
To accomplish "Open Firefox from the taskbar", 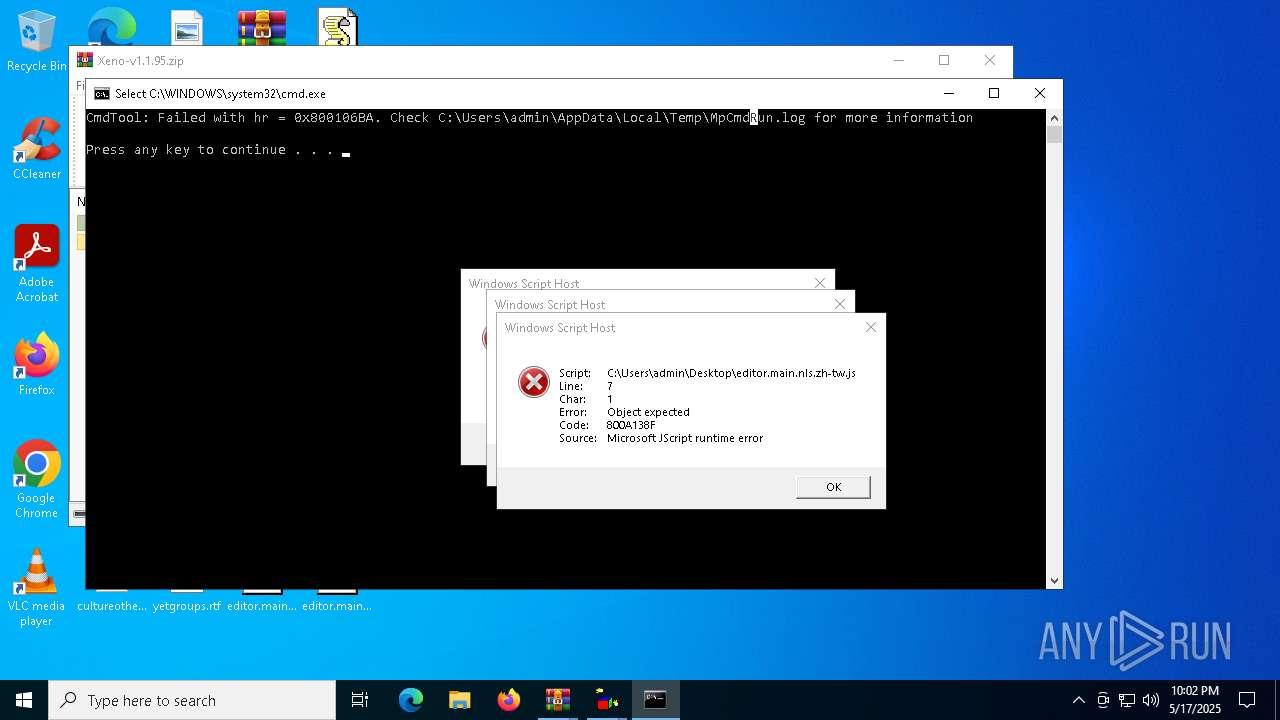I will coord(509,700).
